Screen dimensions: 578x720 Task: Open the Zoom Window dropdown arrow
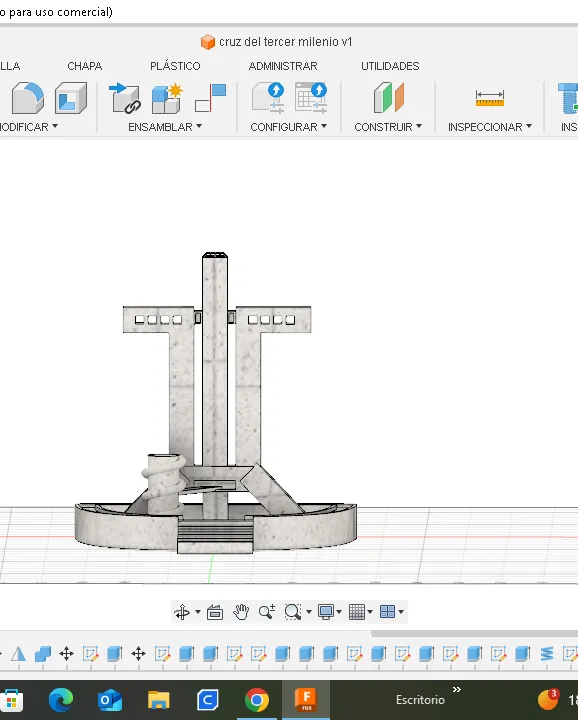click(x=309, y=612)
